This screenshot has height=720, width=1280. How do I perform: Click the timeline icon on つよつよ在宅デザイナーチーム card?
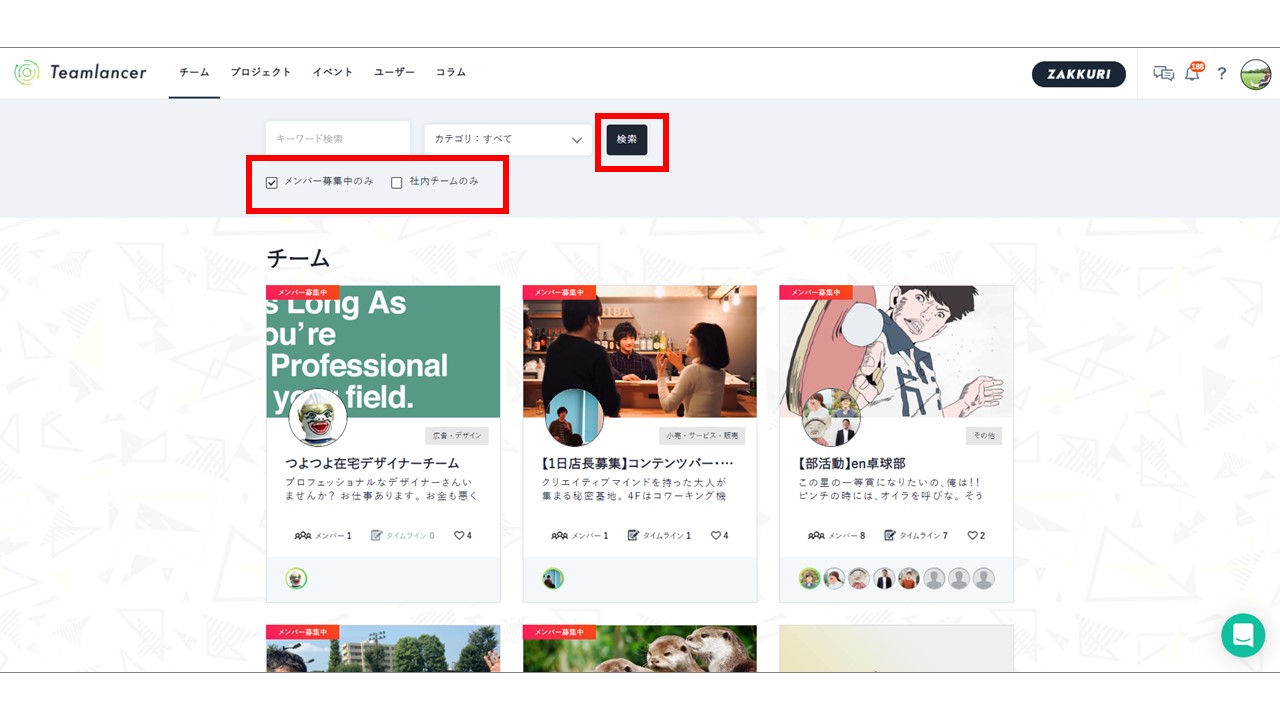point(376,536)
